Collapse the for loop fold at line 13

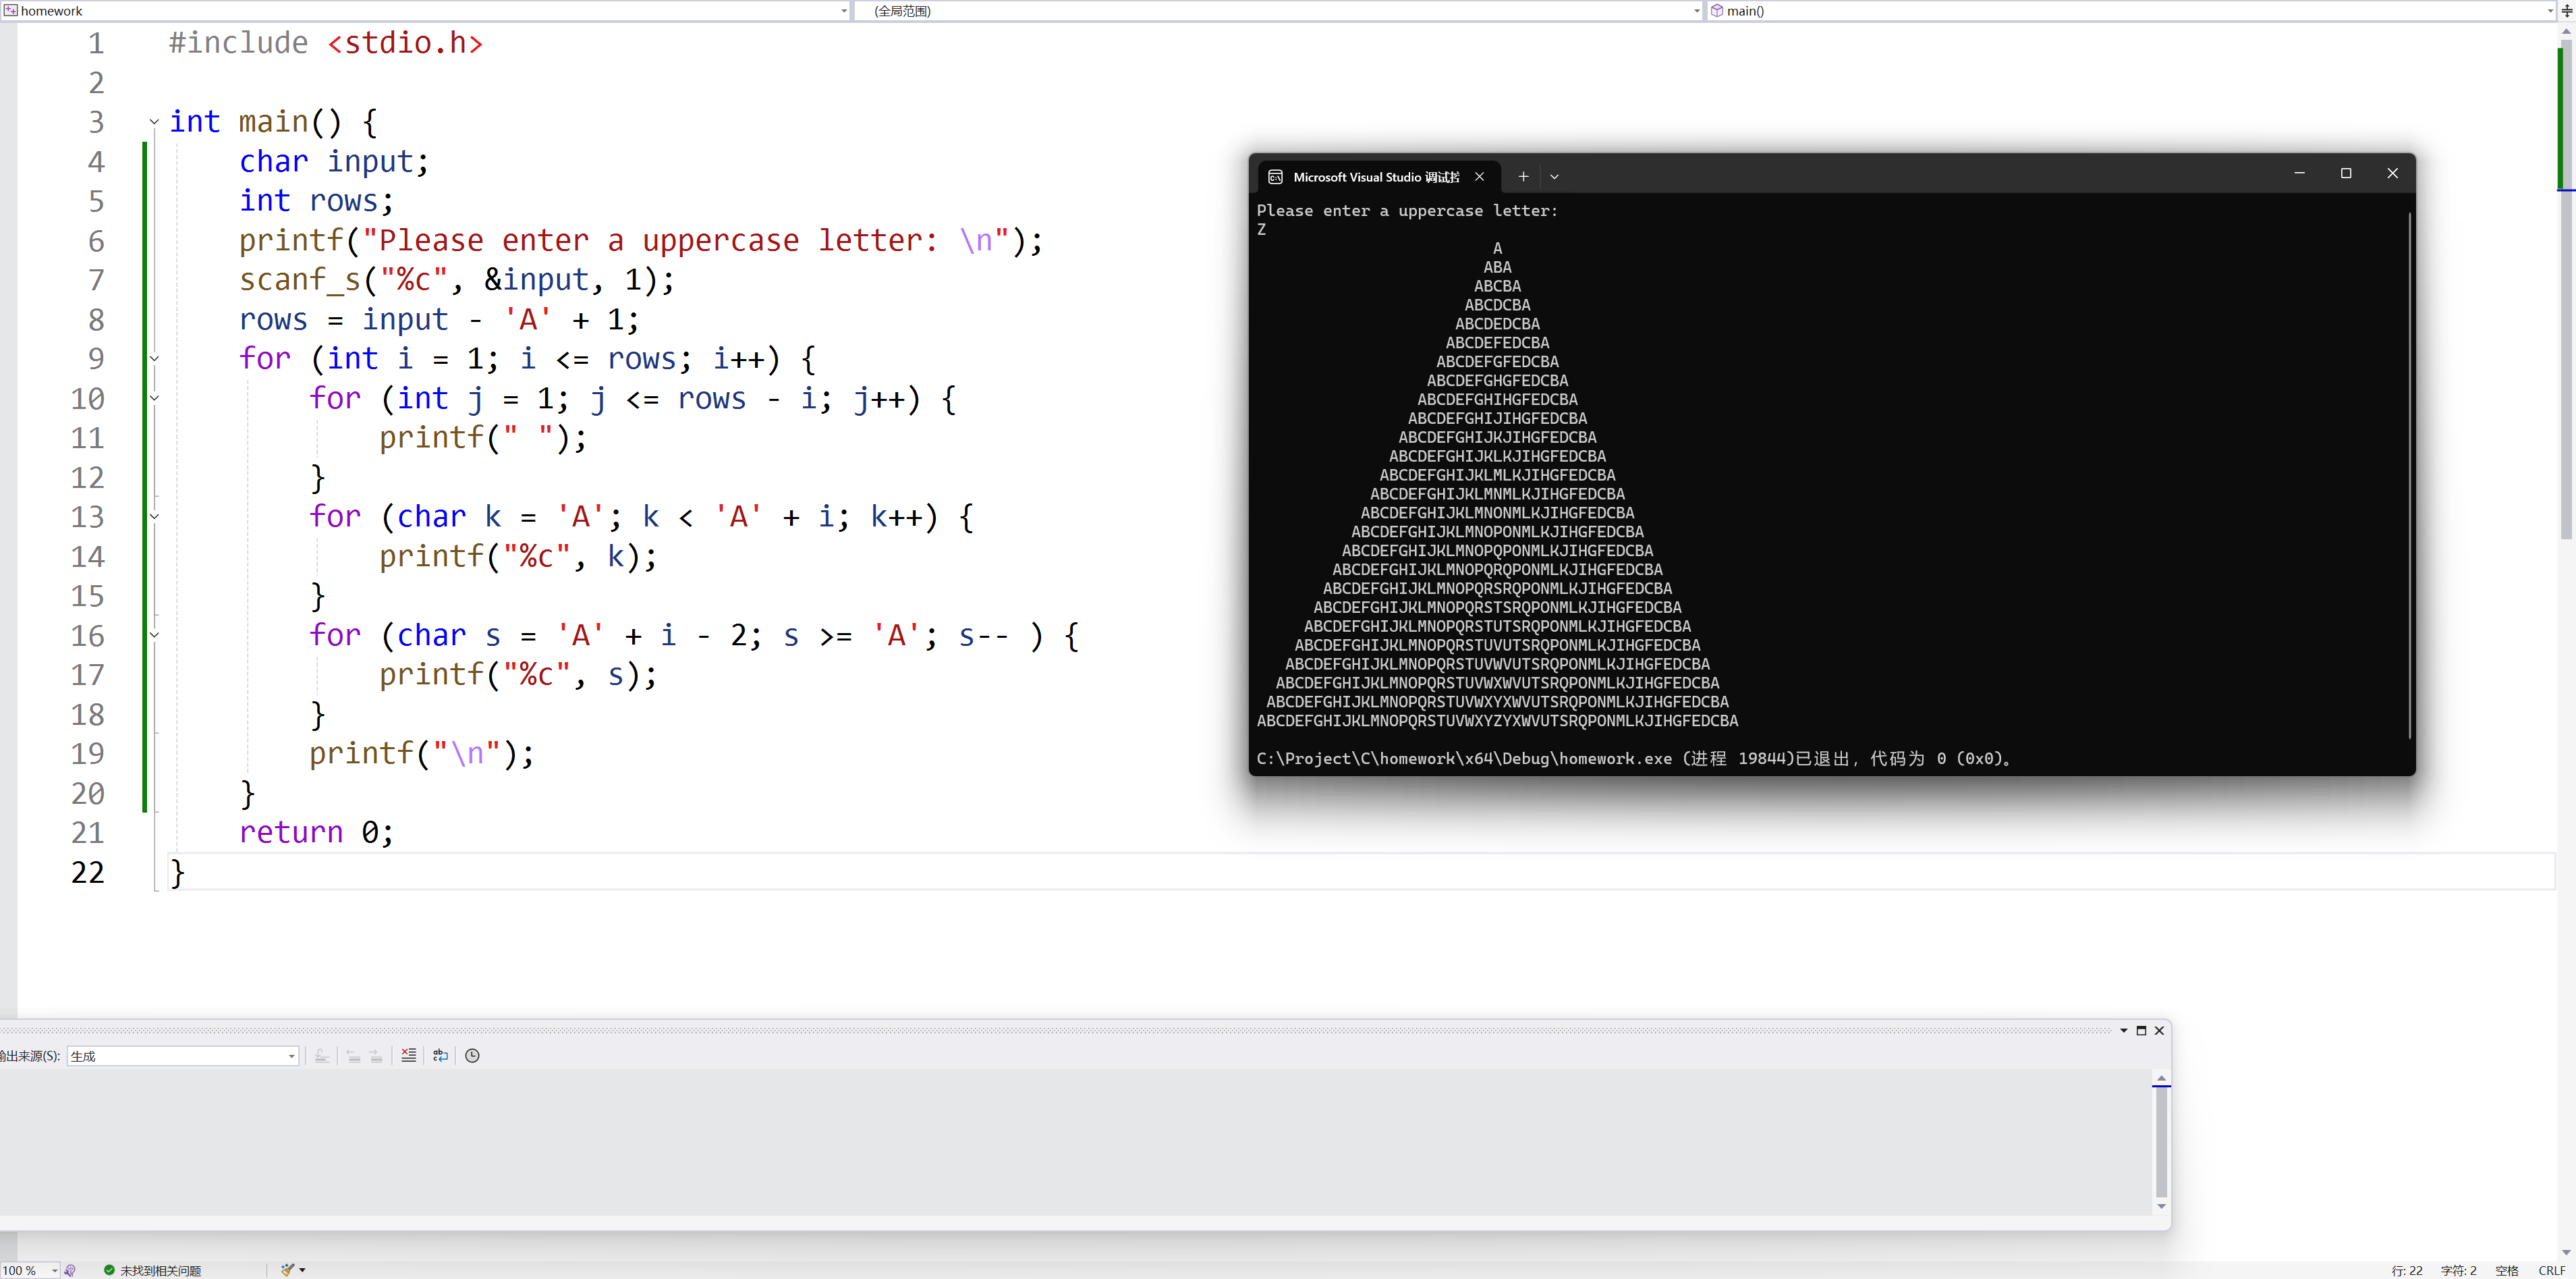click(x=154, y=516)
